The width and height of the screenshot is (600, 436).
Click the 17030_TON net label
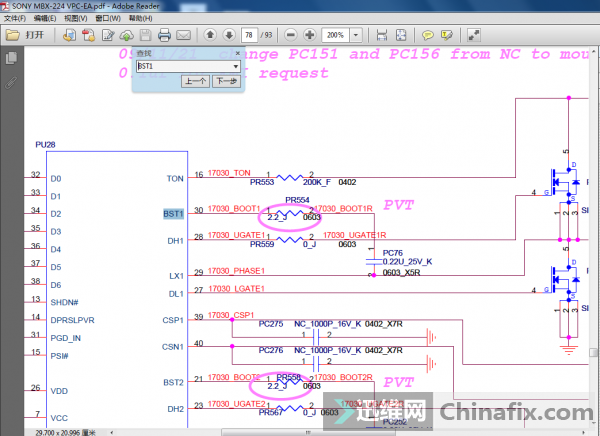(x=229, y=173)
